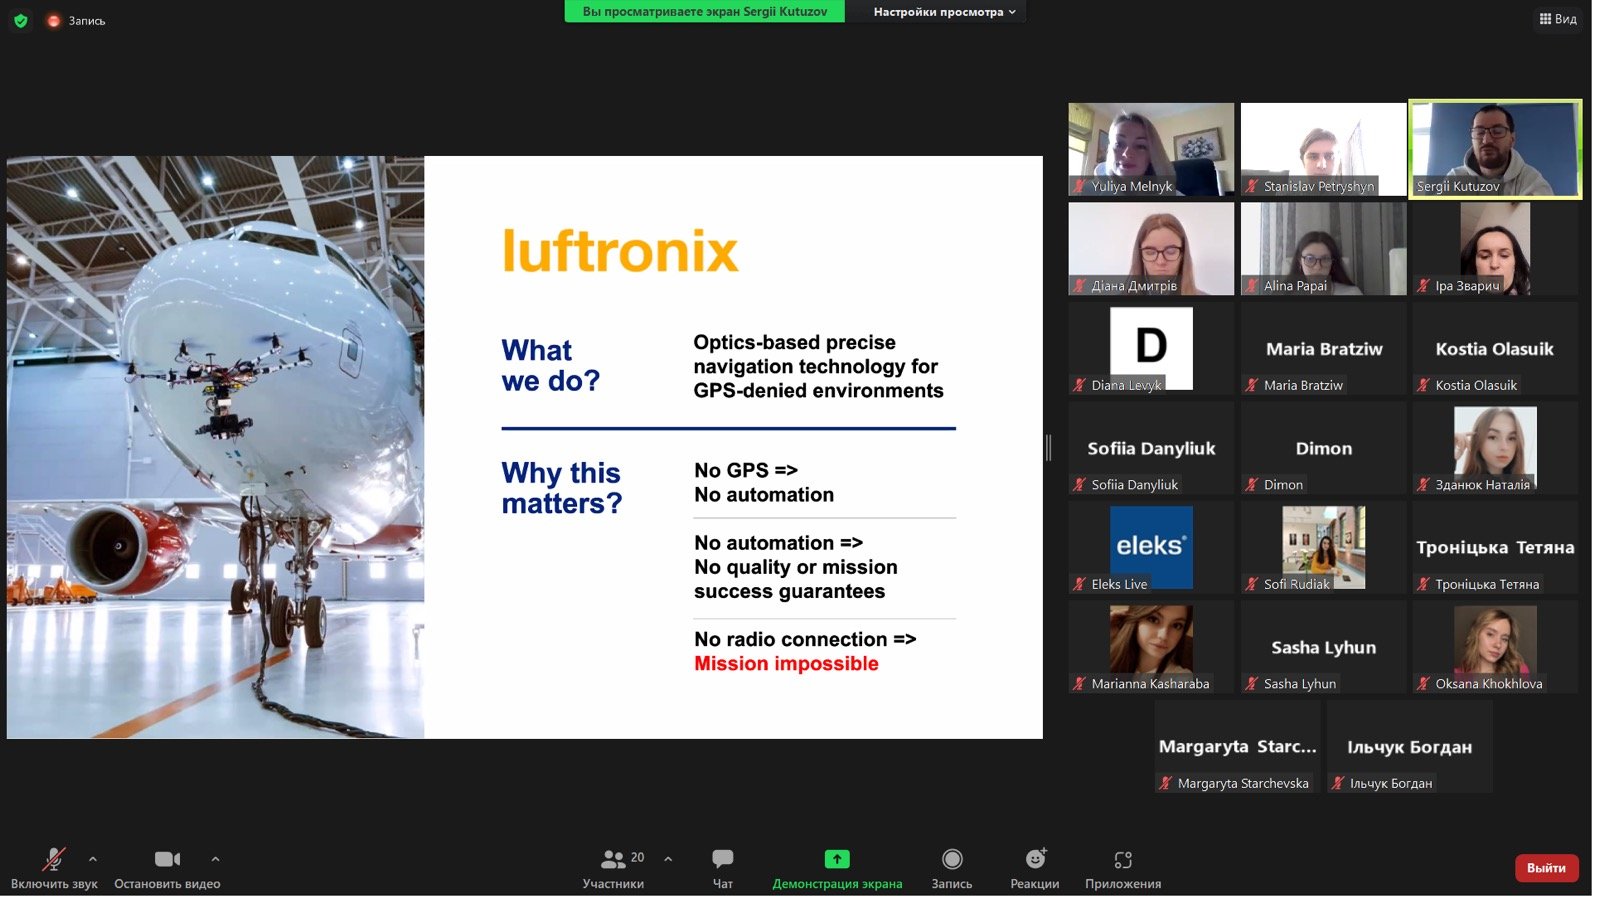Open Настройки просмотра view options dropdown
Screen dimensions: 1600x899
(x=944, y=12)
